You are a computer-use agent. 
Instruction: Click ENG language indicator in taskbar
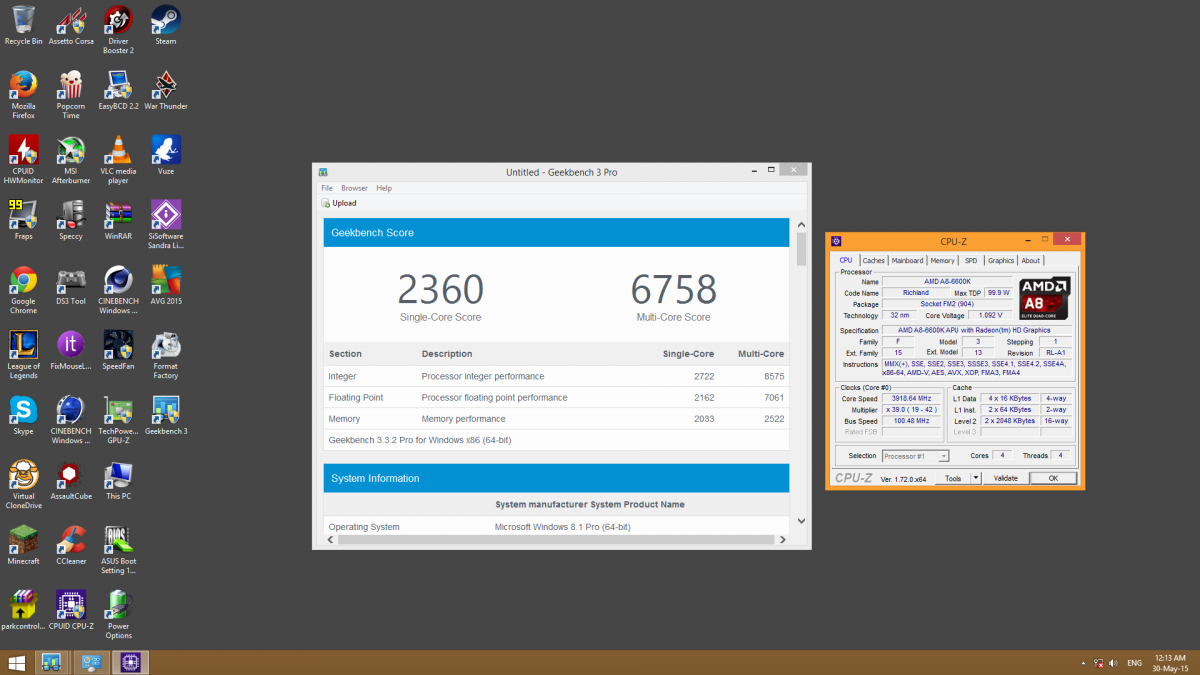(1135, 663)
